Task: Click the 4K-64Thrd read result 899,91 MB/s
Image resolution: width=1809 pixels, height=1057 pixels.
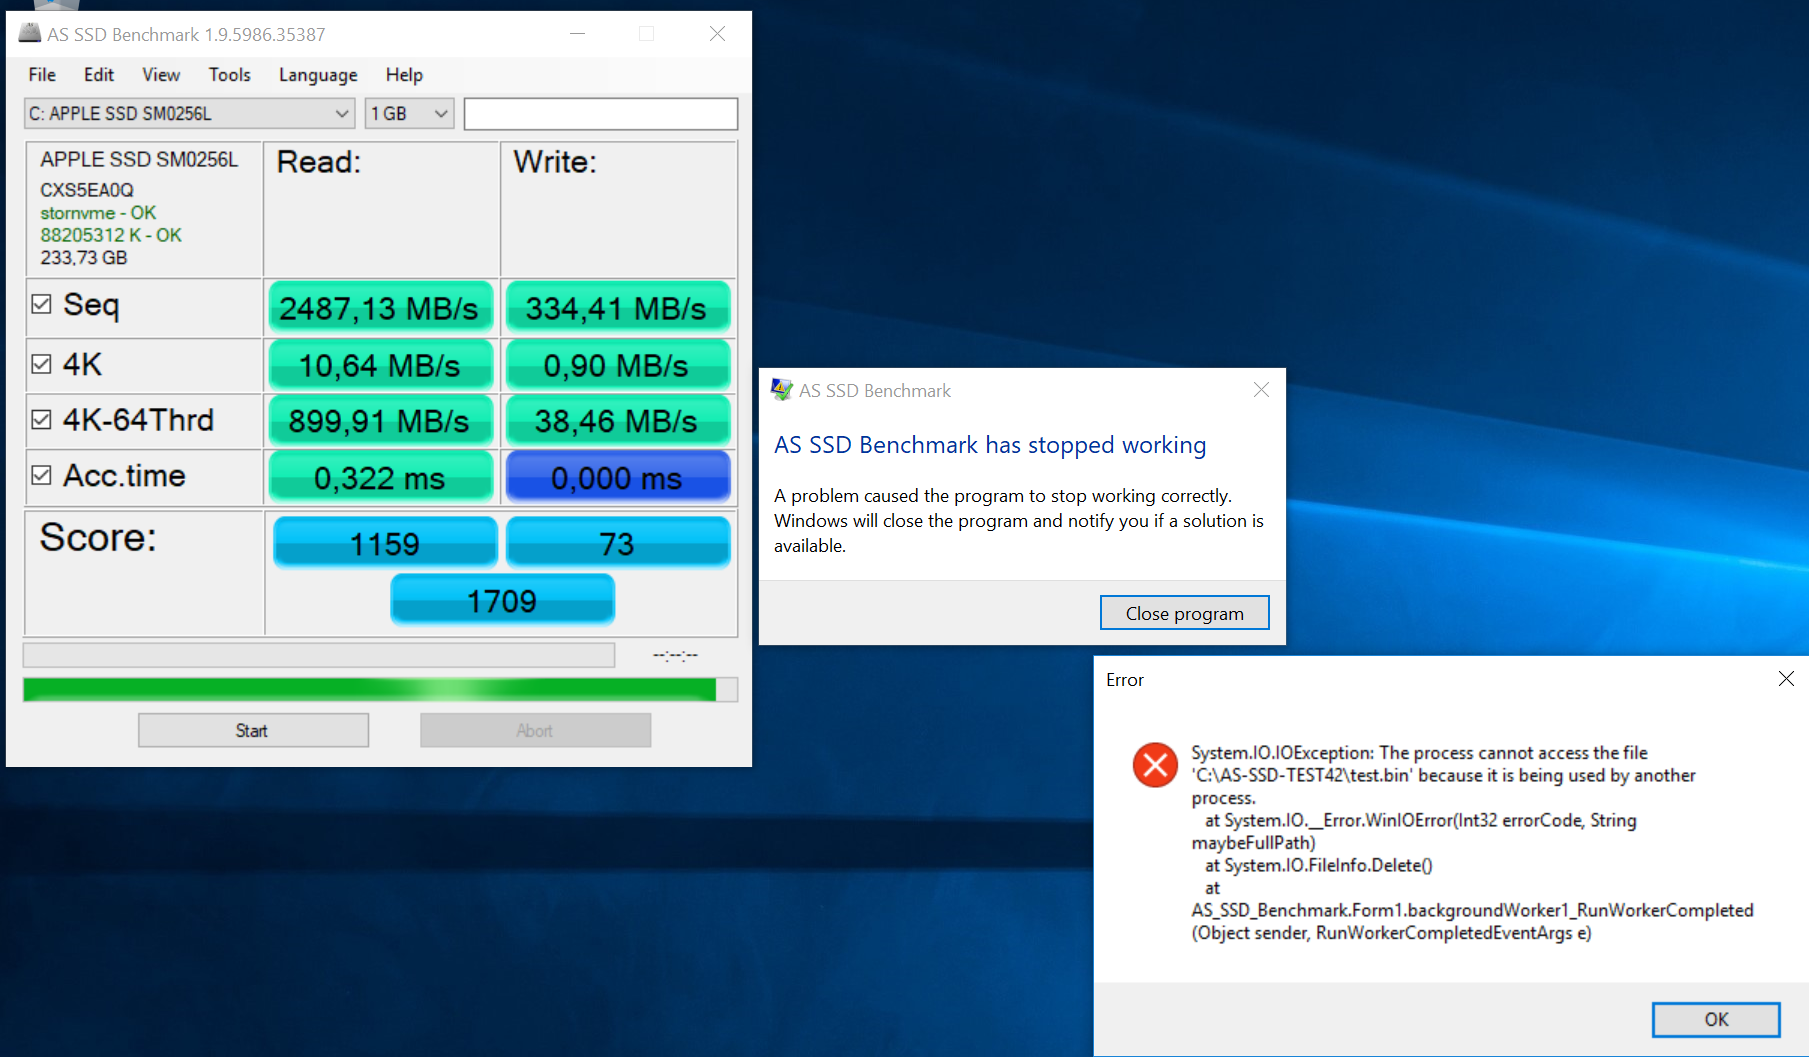Action: coord(380,421)
